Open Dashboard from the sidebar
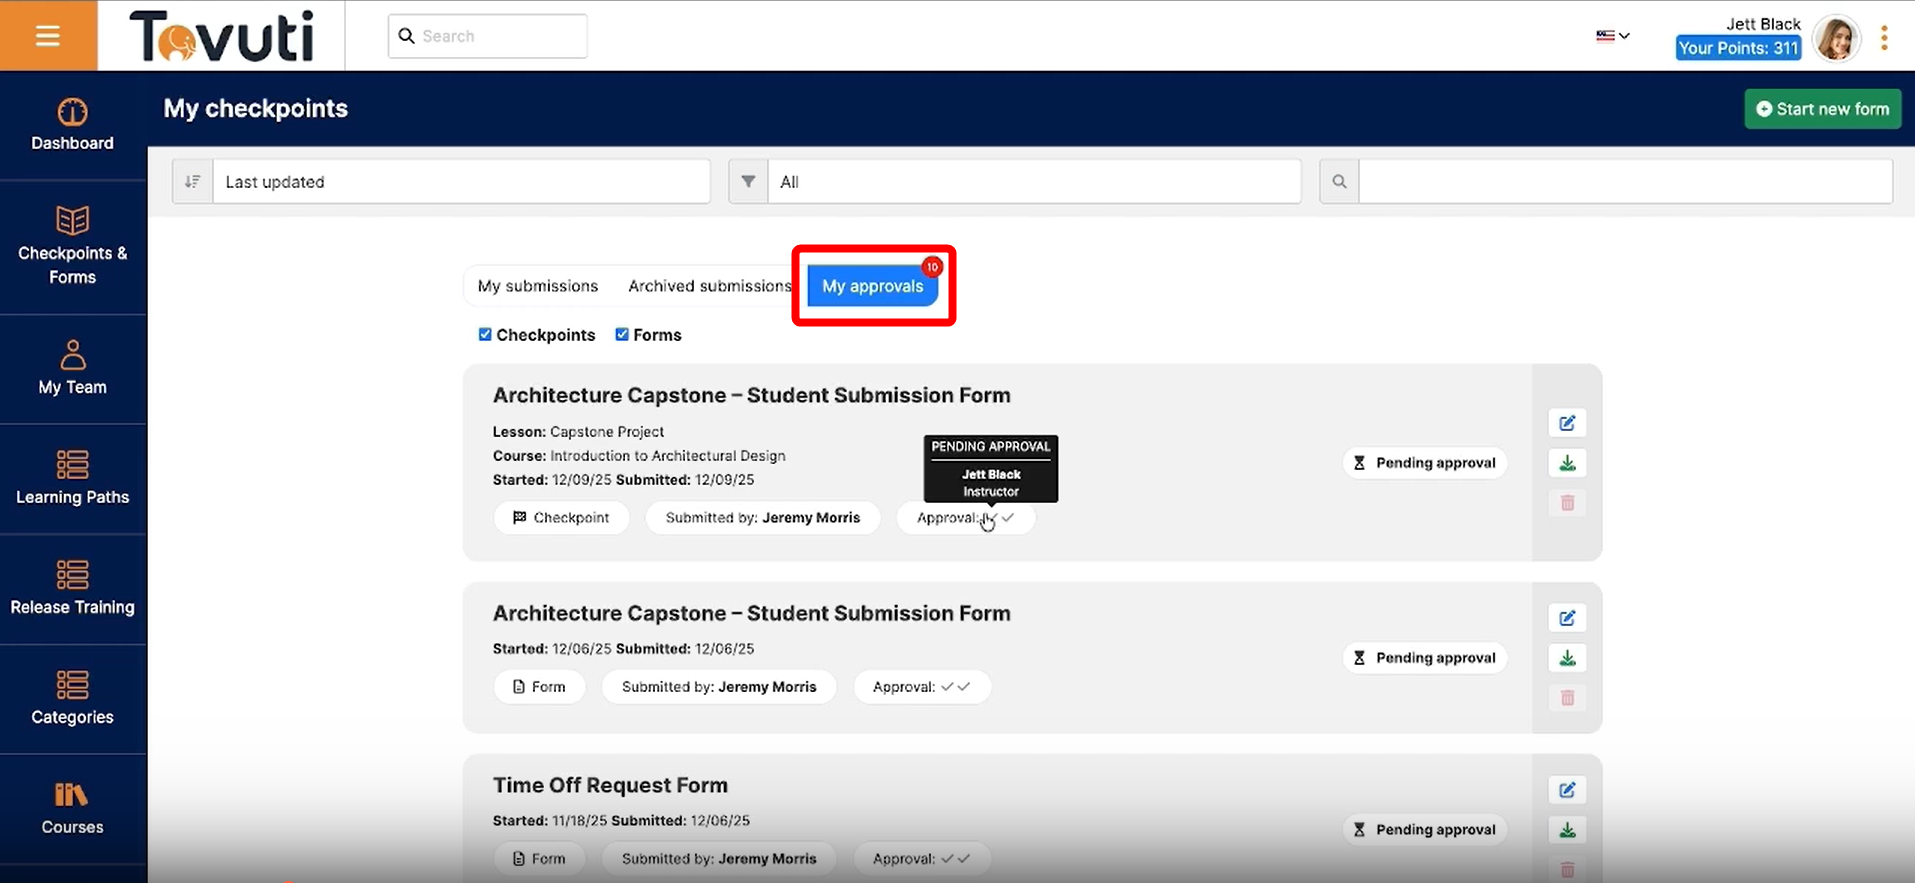 point(72,125)
